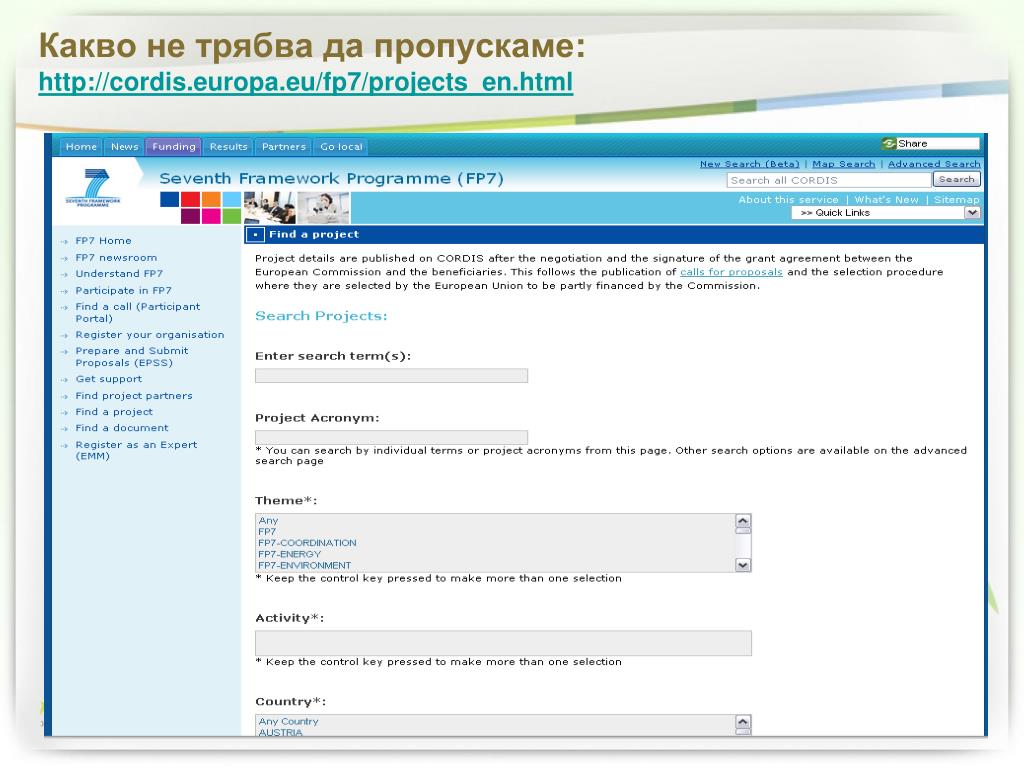Follow the calls for proposals link

click(x=731, y=272)
